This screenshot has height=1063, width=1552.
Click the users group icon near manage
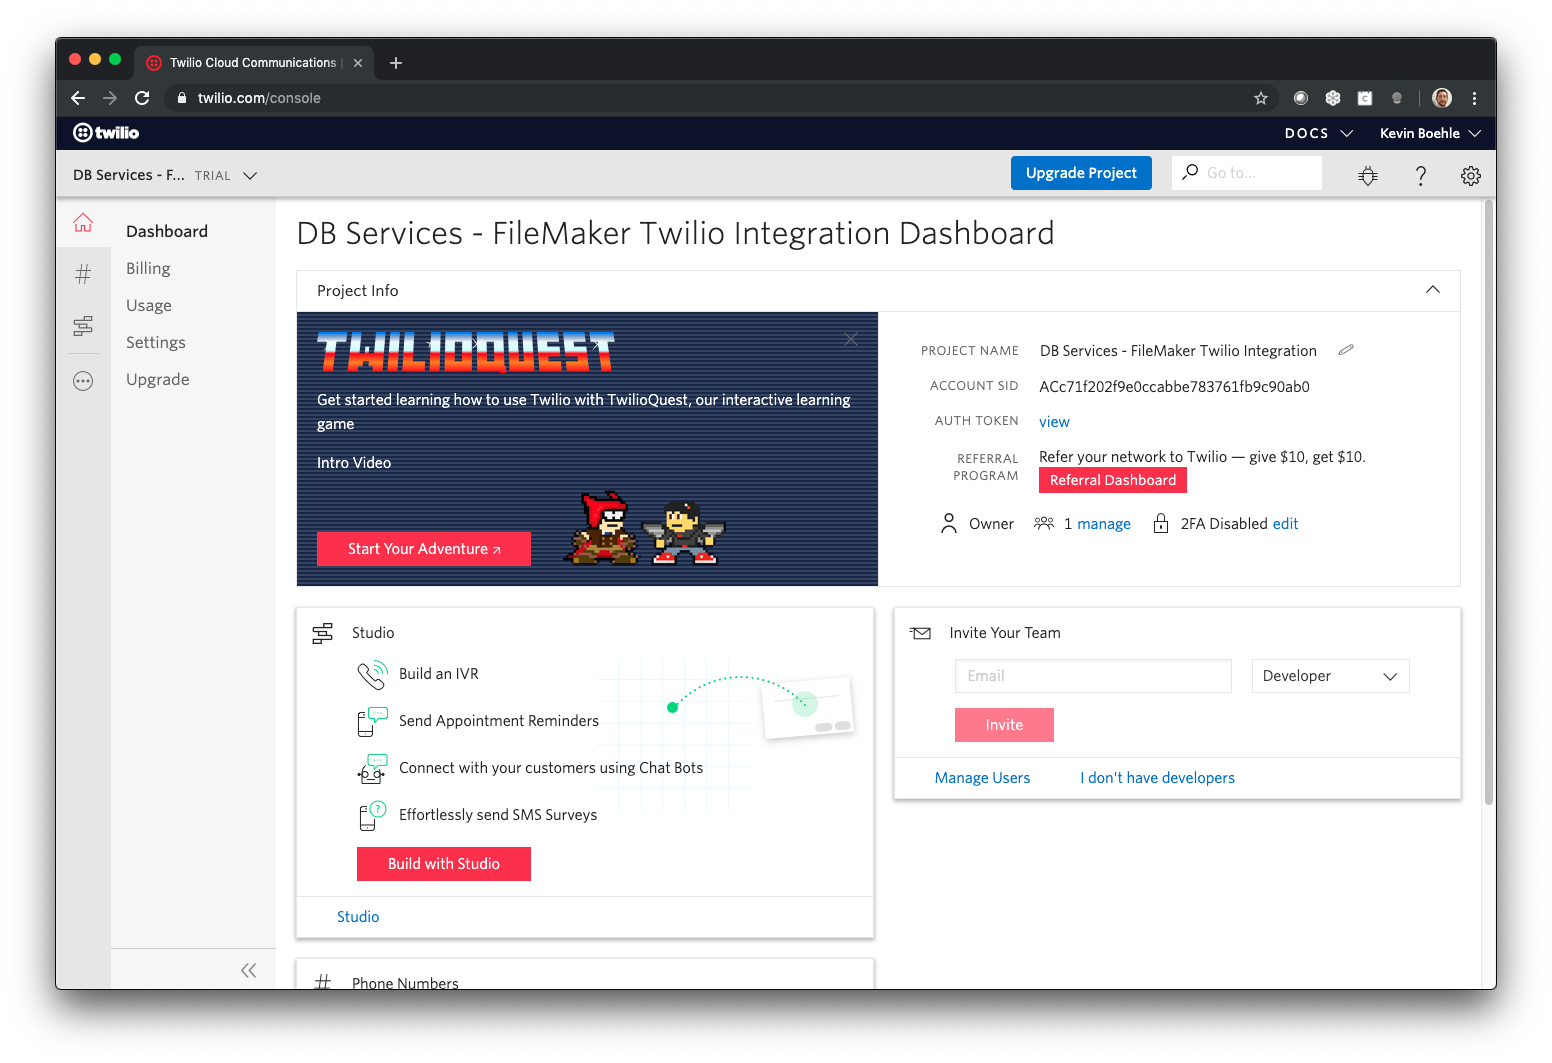click(1044, 523)
